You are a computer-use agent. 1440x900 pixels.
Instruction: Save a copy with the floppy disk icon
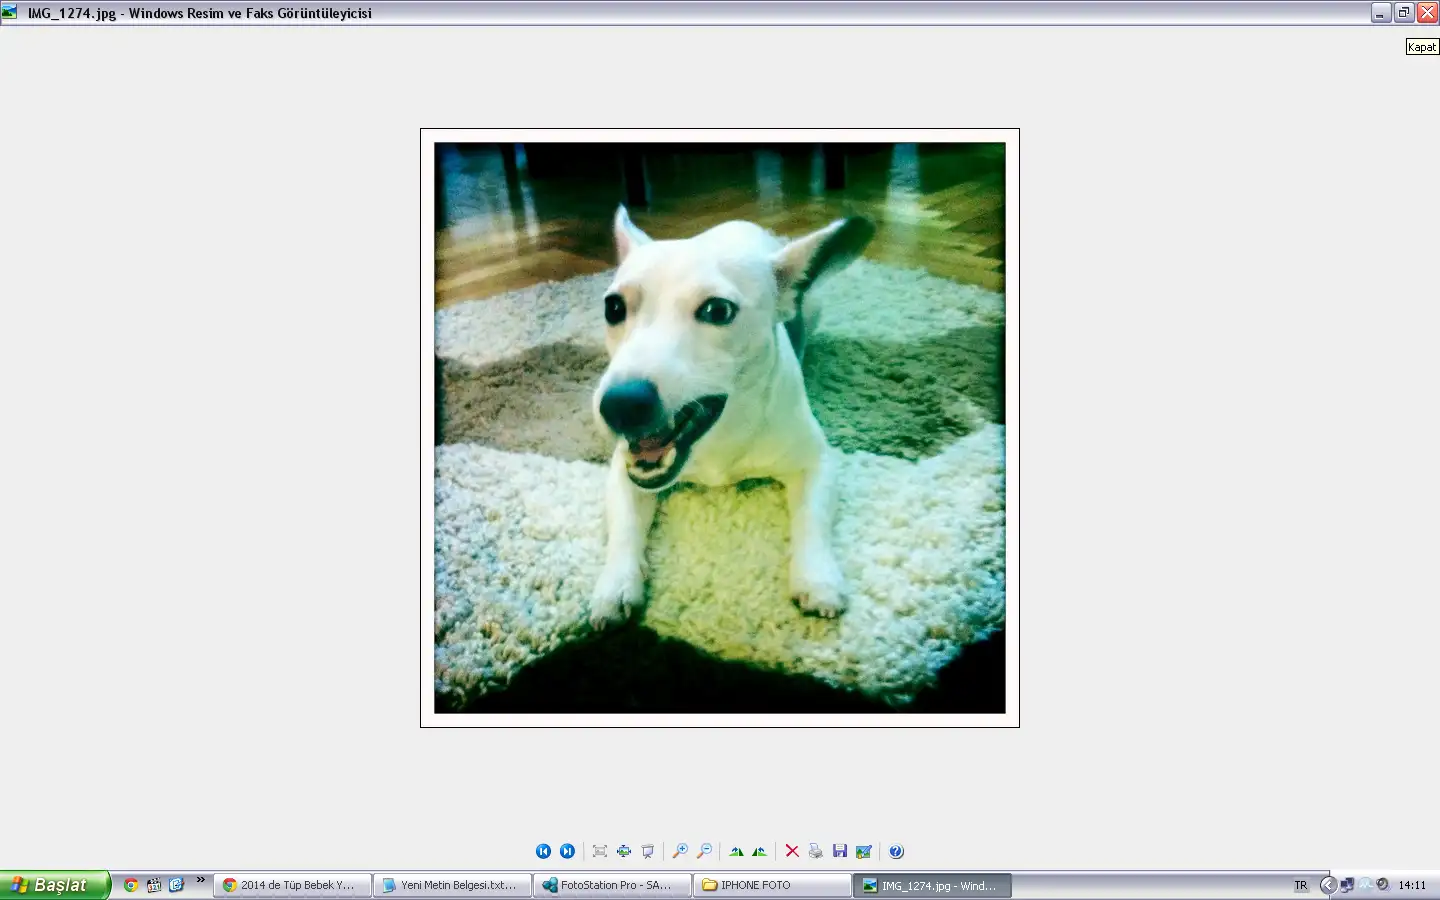(840, 851)
